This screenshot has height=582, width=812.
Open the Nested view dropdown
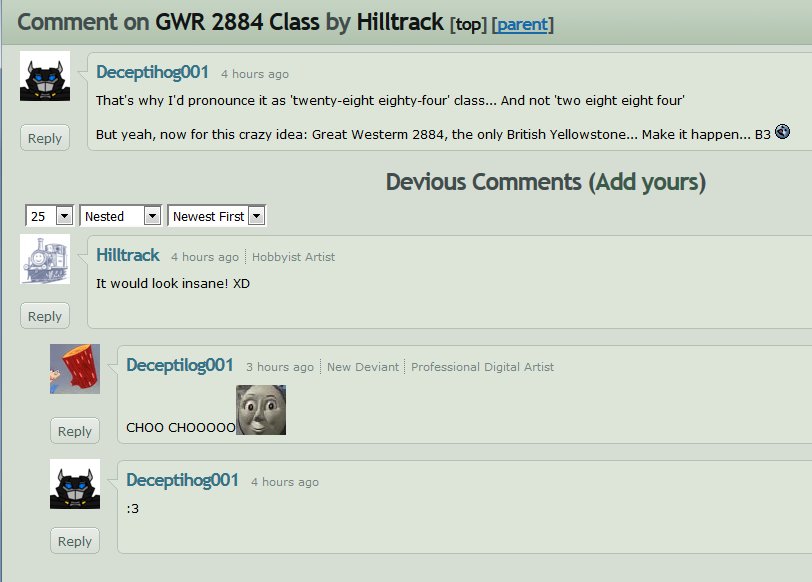121,216
